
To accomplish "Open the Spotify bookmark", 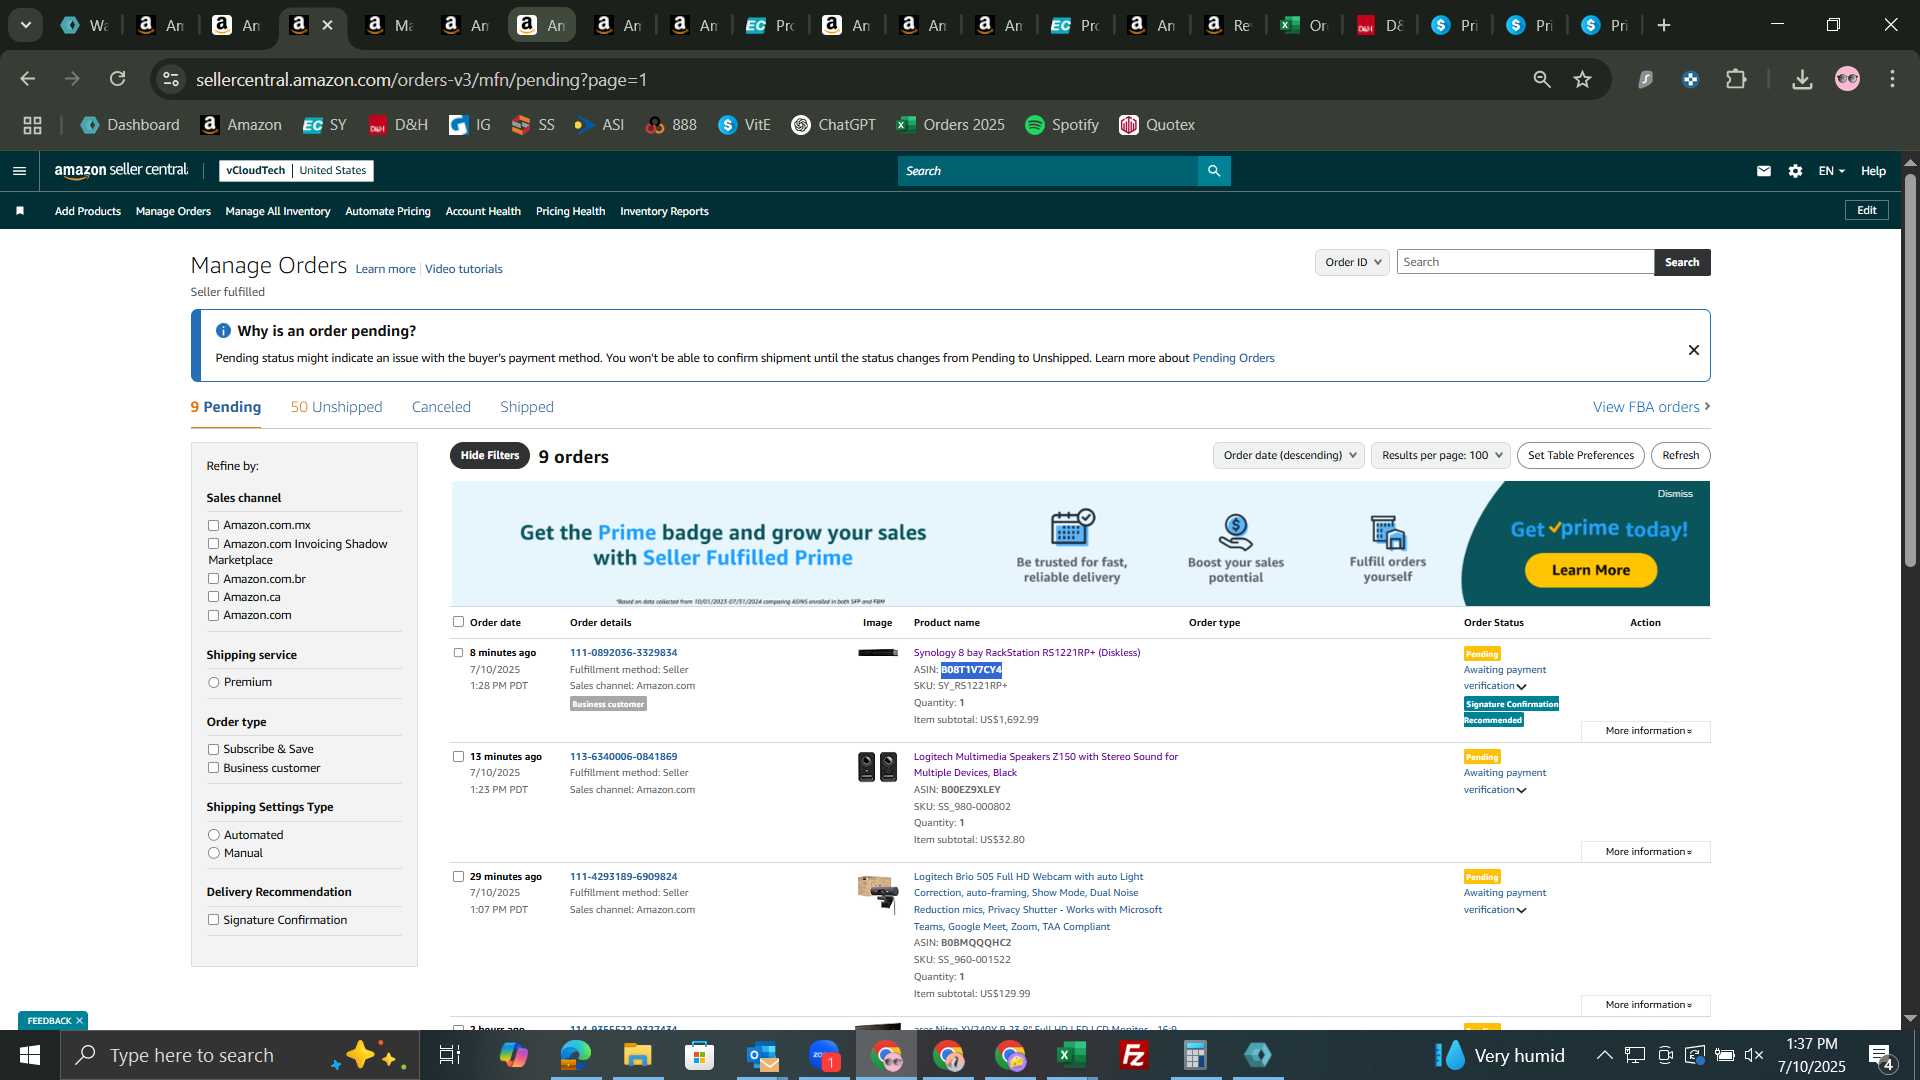I will coord(1062,125).
